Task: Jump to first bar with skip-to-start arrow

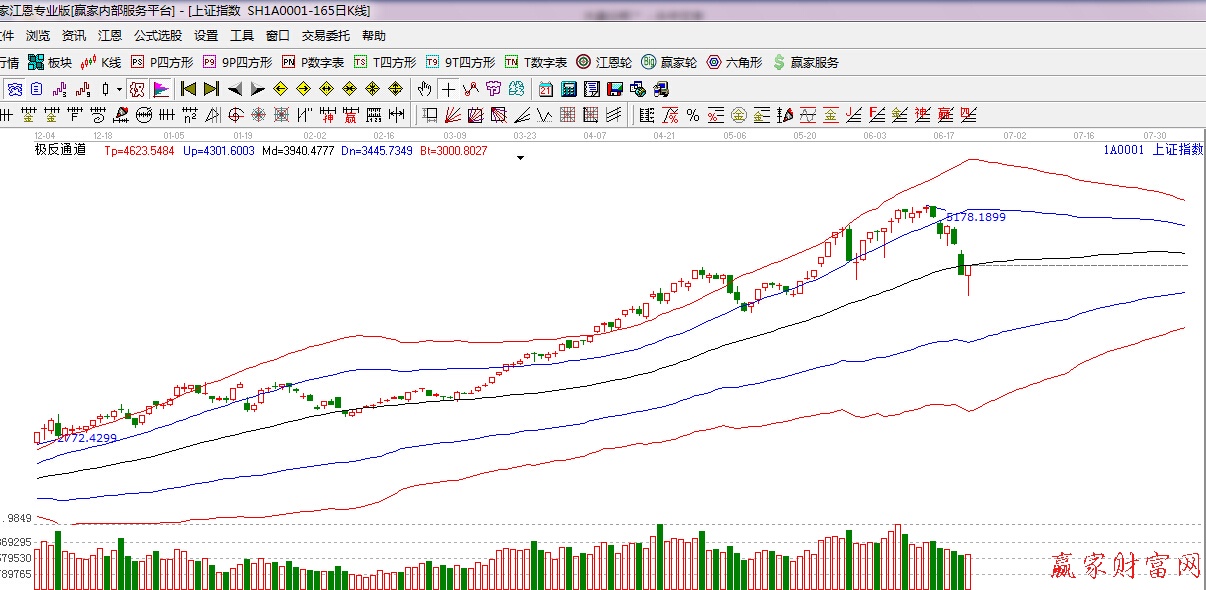Action: pos(187,89)
